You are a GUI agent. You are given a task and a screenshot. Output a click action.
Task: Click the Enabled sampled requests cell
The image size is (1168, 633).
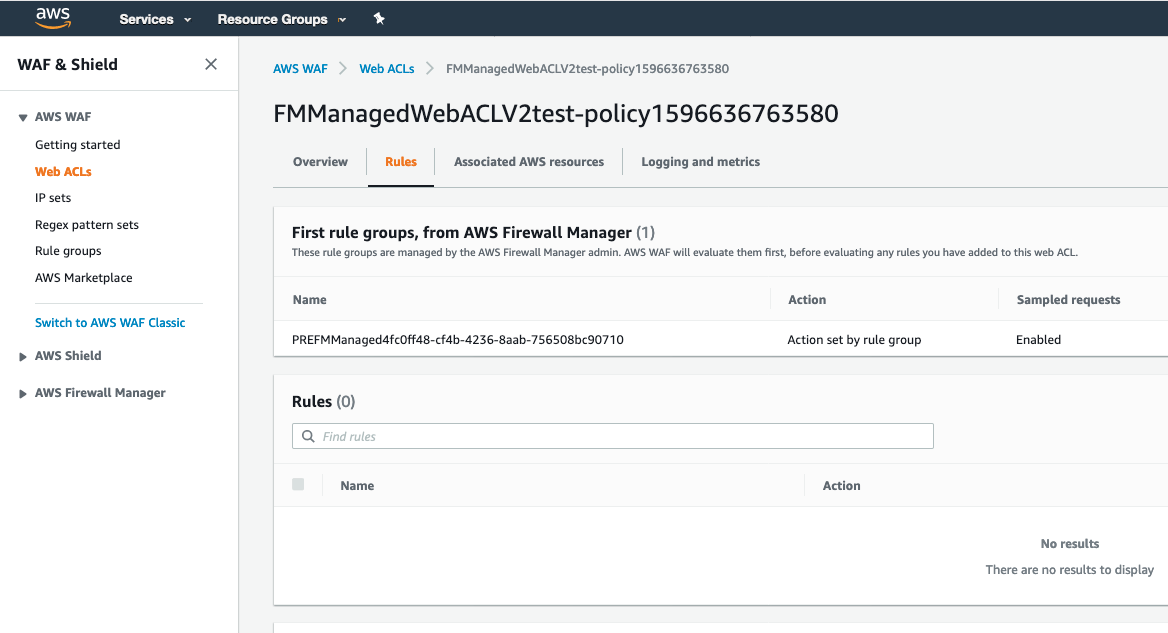(1038, 340)
